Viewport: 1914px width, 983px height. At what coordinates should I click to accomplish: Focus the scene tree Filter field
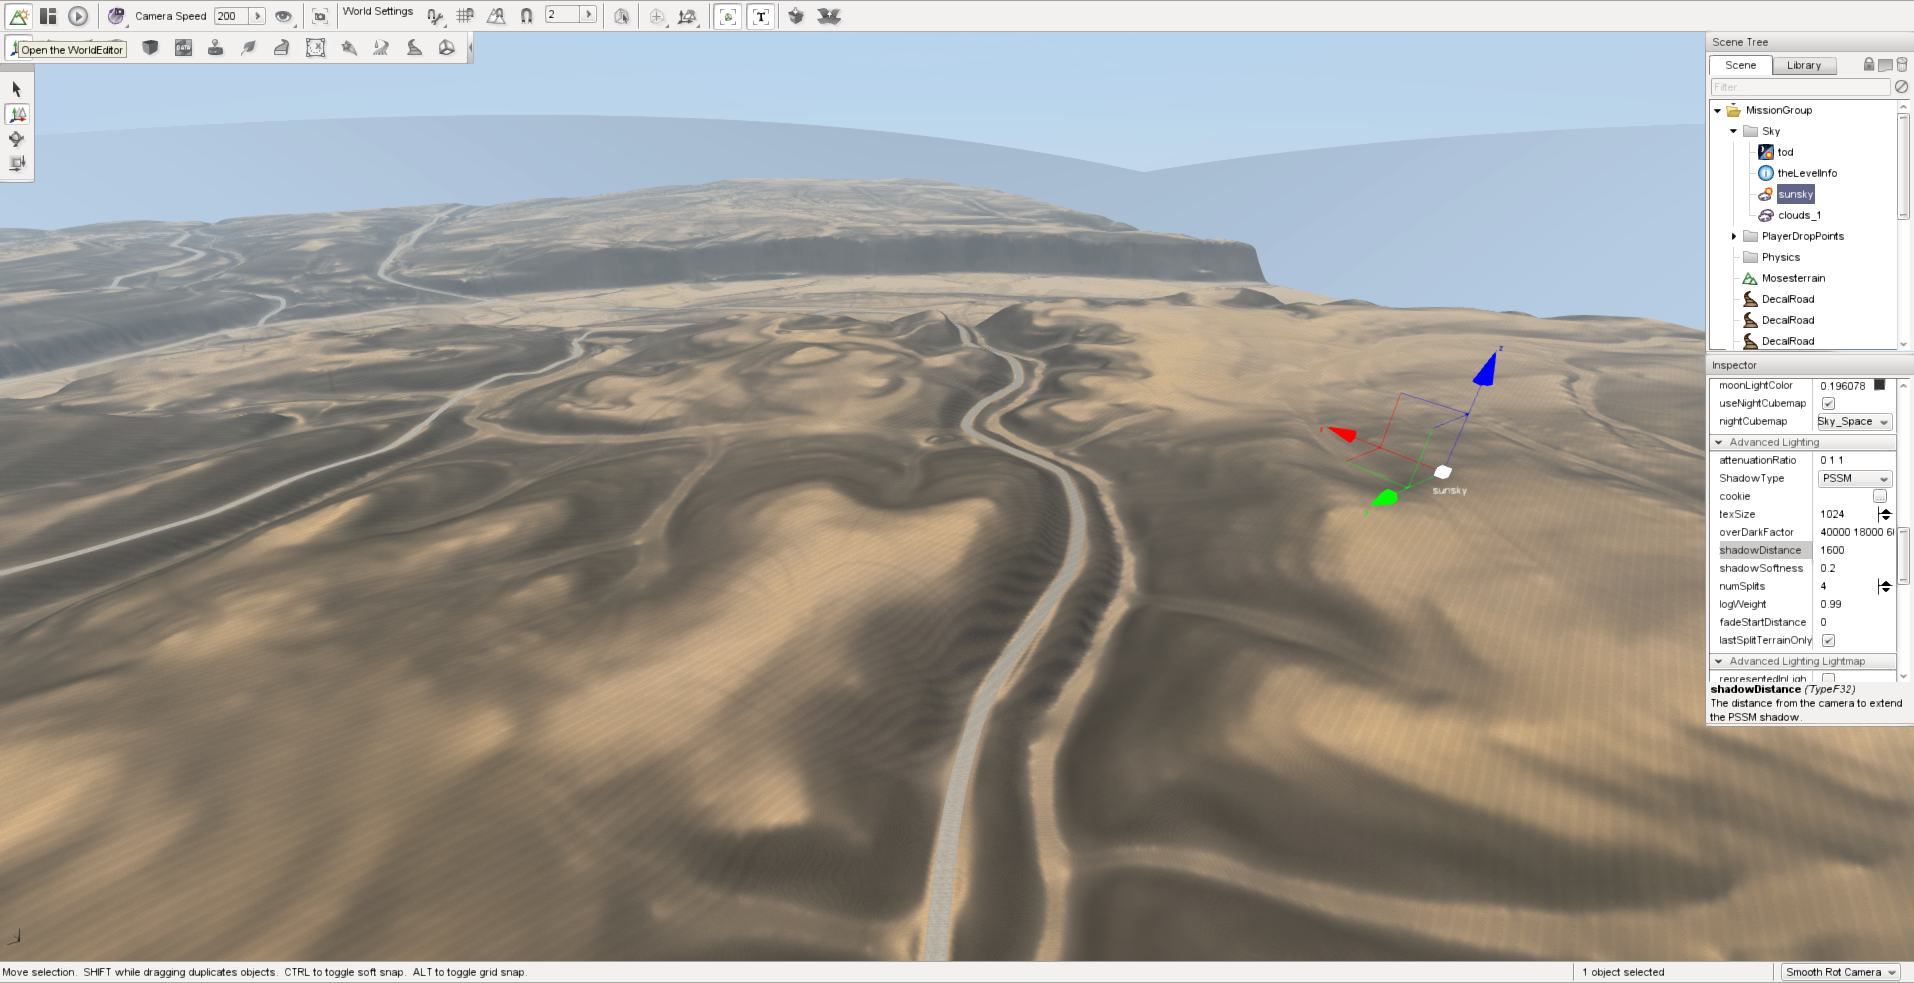pyautogui.click(x=1800, y=87)
